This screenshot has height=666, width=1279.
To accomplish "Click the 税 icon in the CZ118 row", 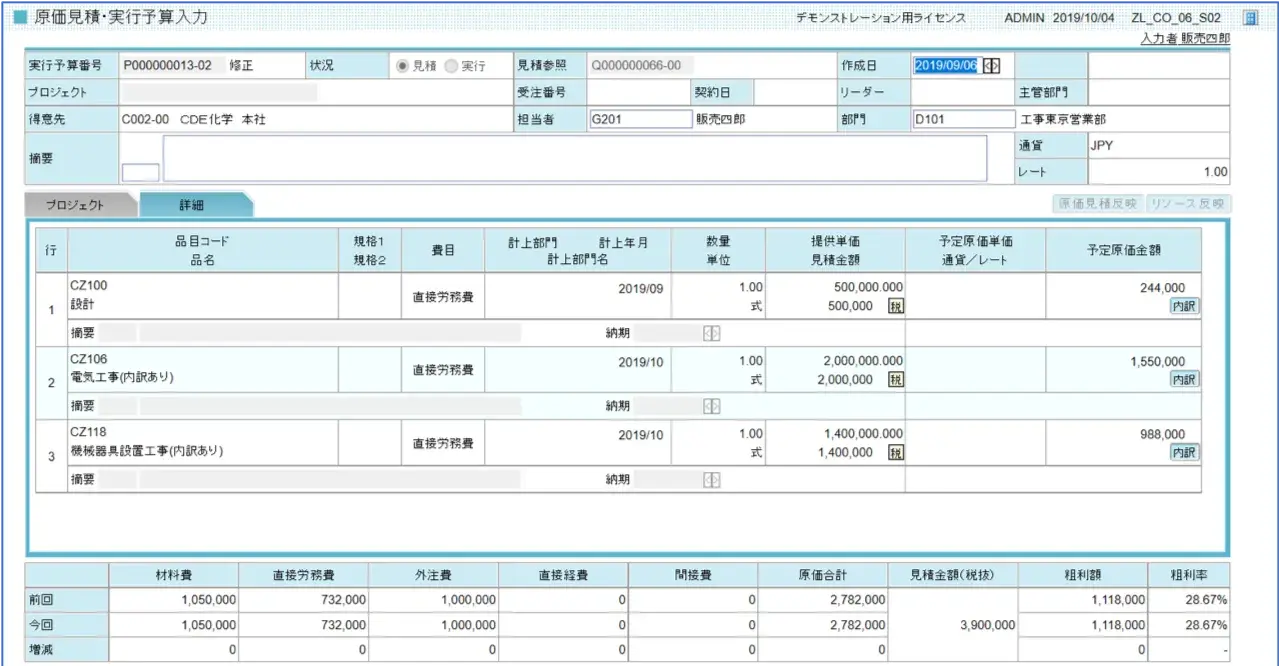I will [x=896, y=453].
